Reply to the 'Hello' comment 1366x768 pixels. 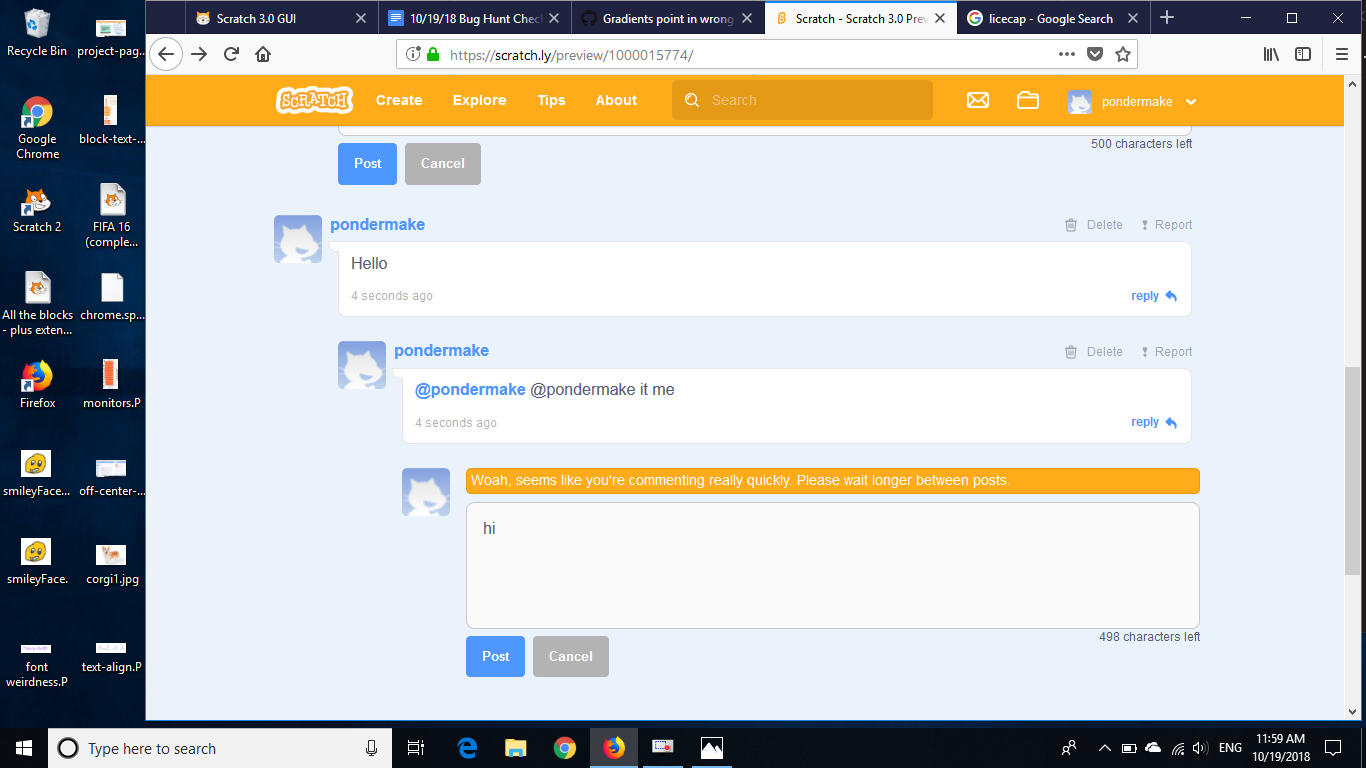(1154, 296)
